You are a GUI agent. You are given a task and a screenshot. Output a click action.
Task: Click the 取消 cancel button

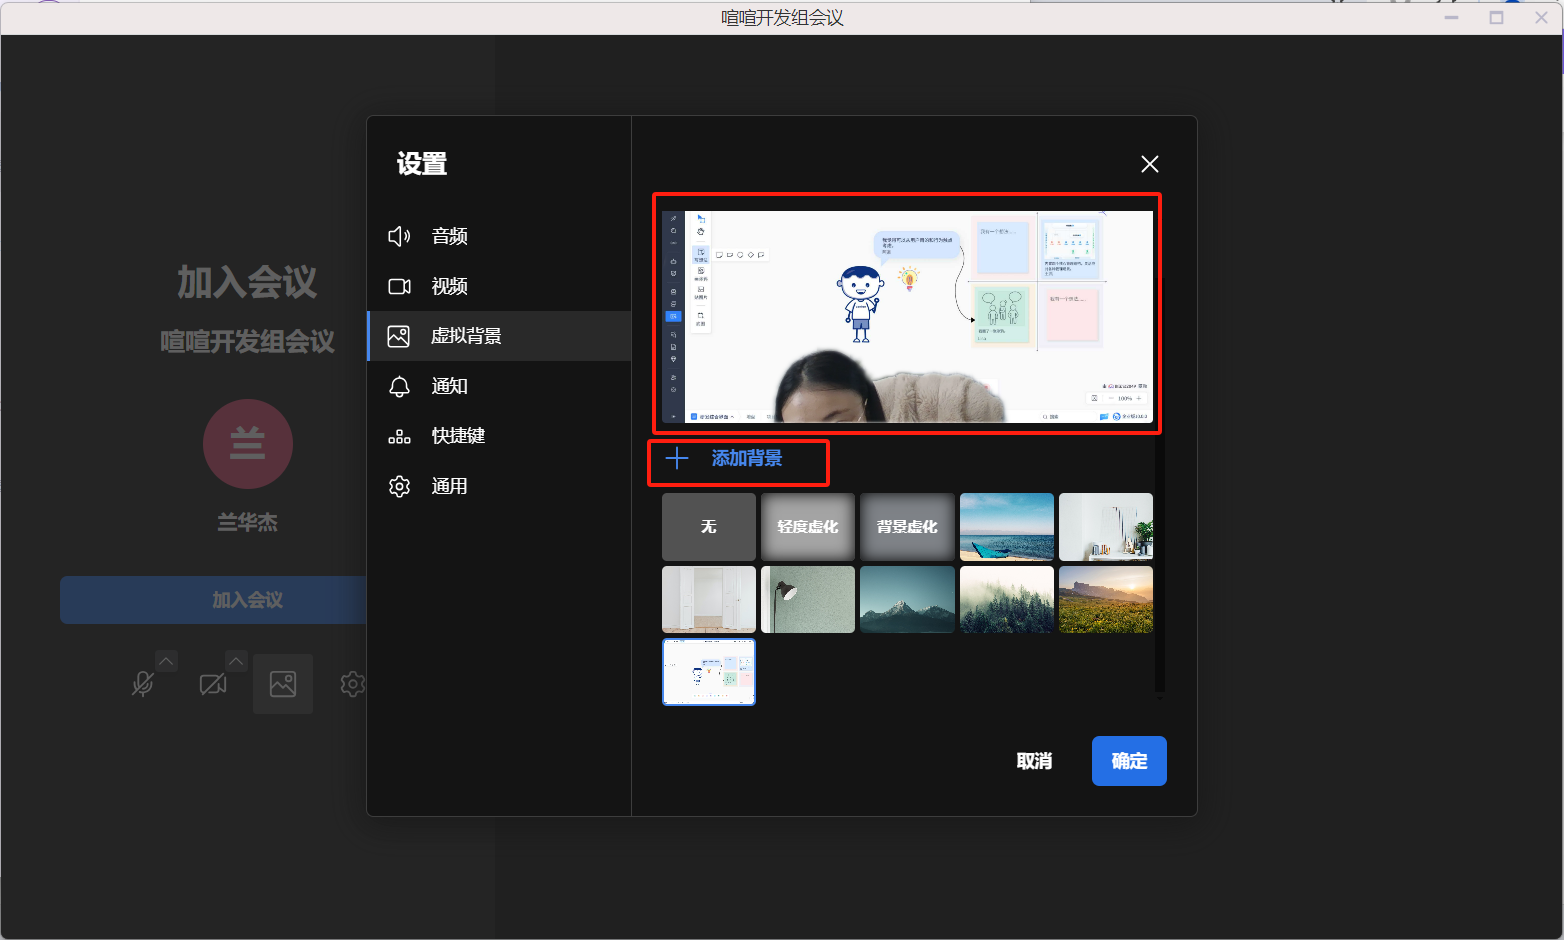(x=1034, y=761)
